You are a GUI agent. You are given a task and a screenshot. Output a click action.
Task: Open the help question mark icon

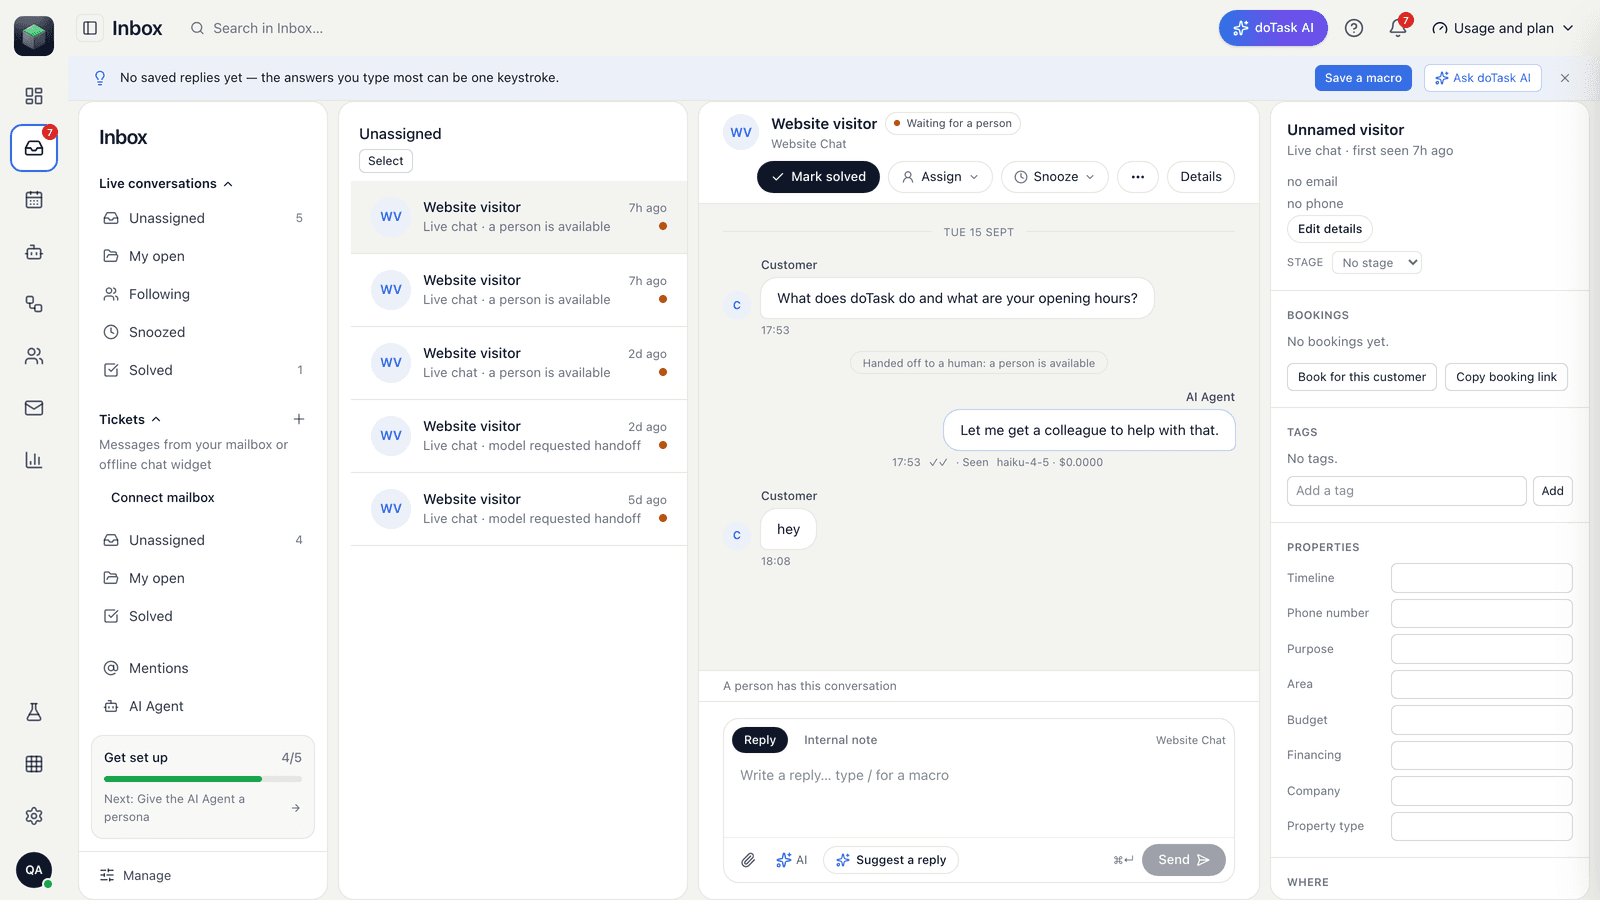1354,28
